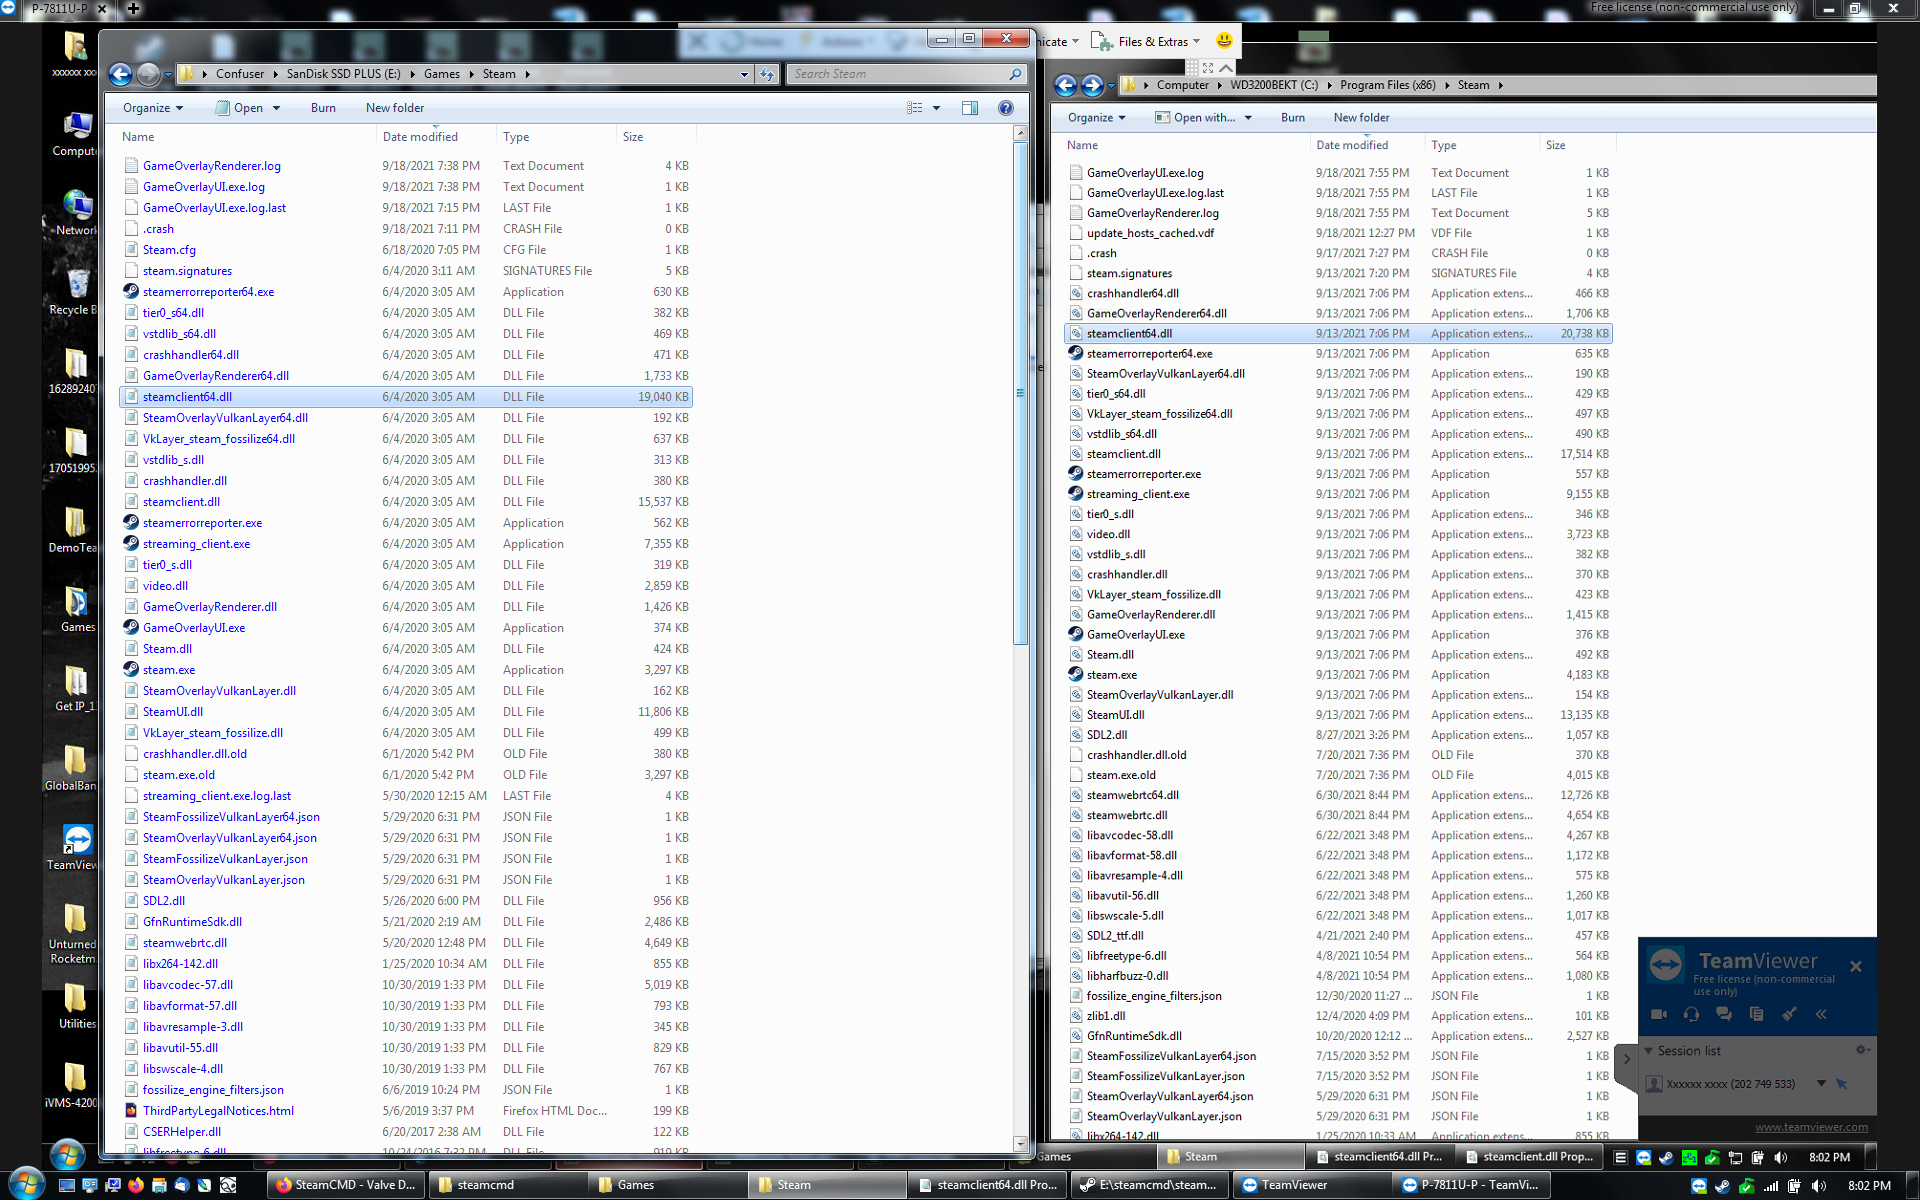The width and height of the screenshot is (1920, 1200).
Task: Open the change-view dropdown arrow
Action: (x=936, y=107)
